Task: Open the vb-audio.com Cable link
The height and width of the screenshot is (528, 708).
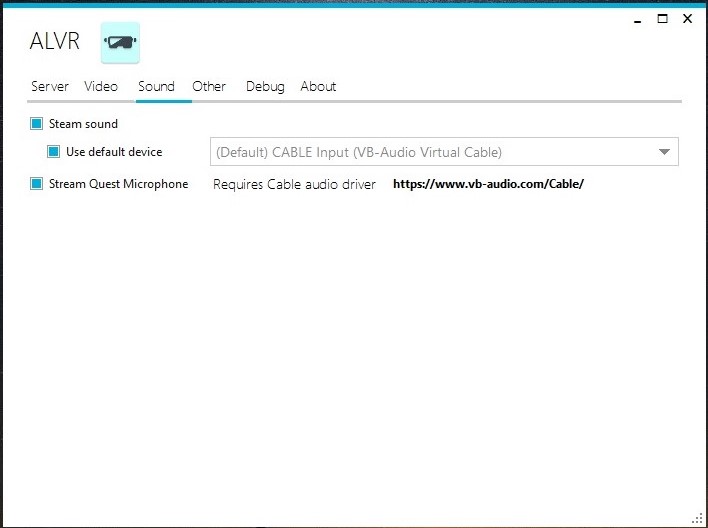Action: pos(488,184)
